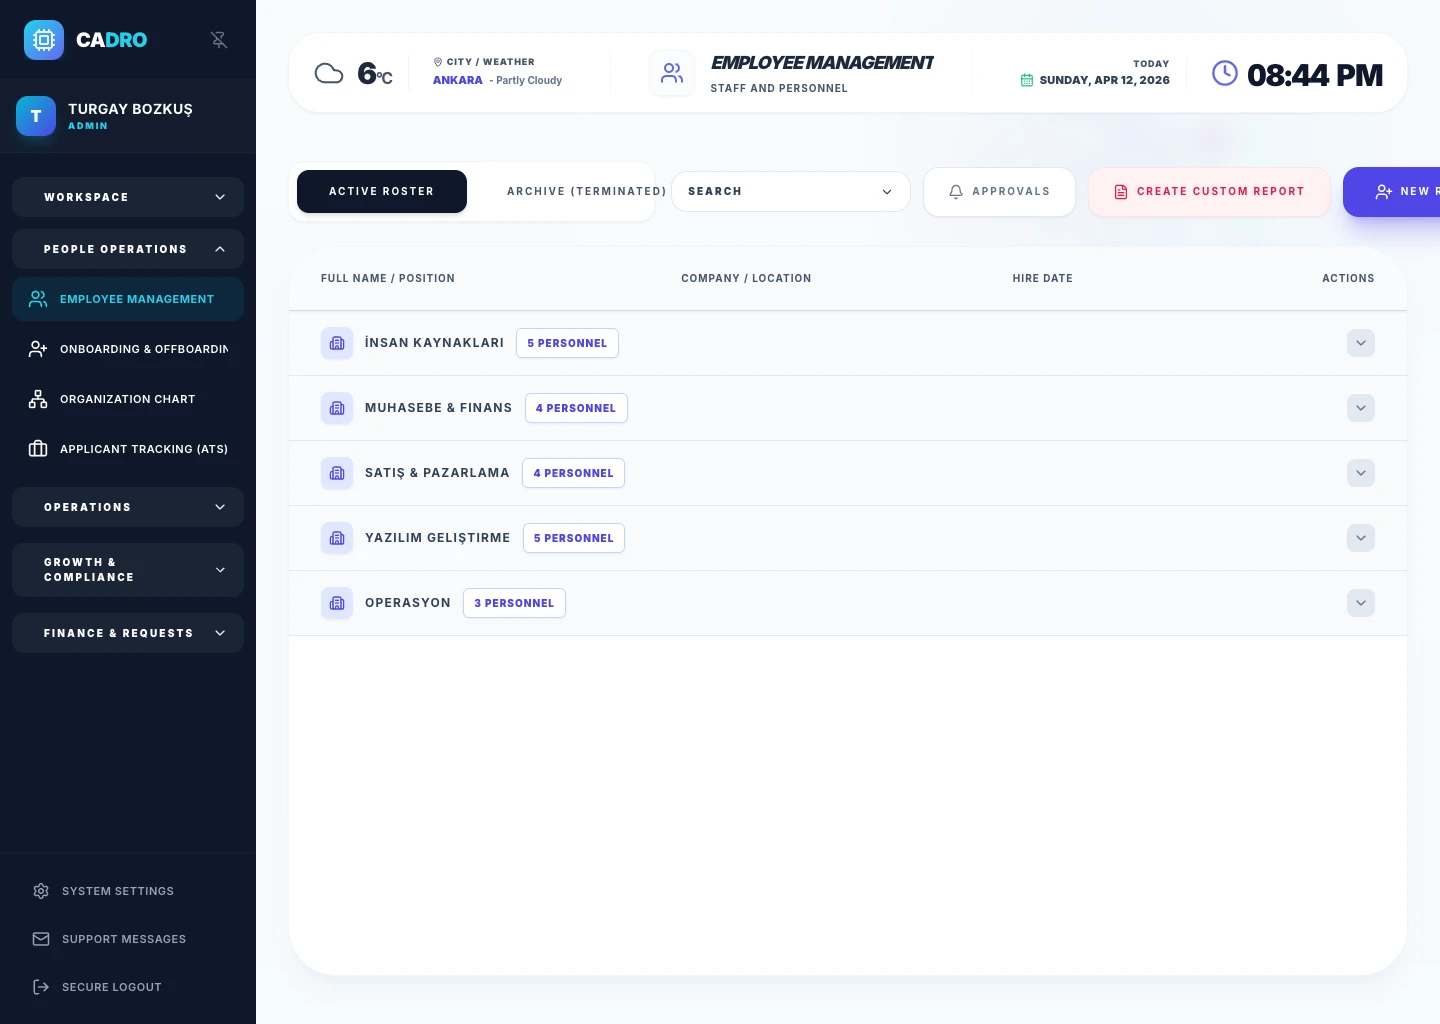Click the CADRO chip logo icon

[44, 40]
